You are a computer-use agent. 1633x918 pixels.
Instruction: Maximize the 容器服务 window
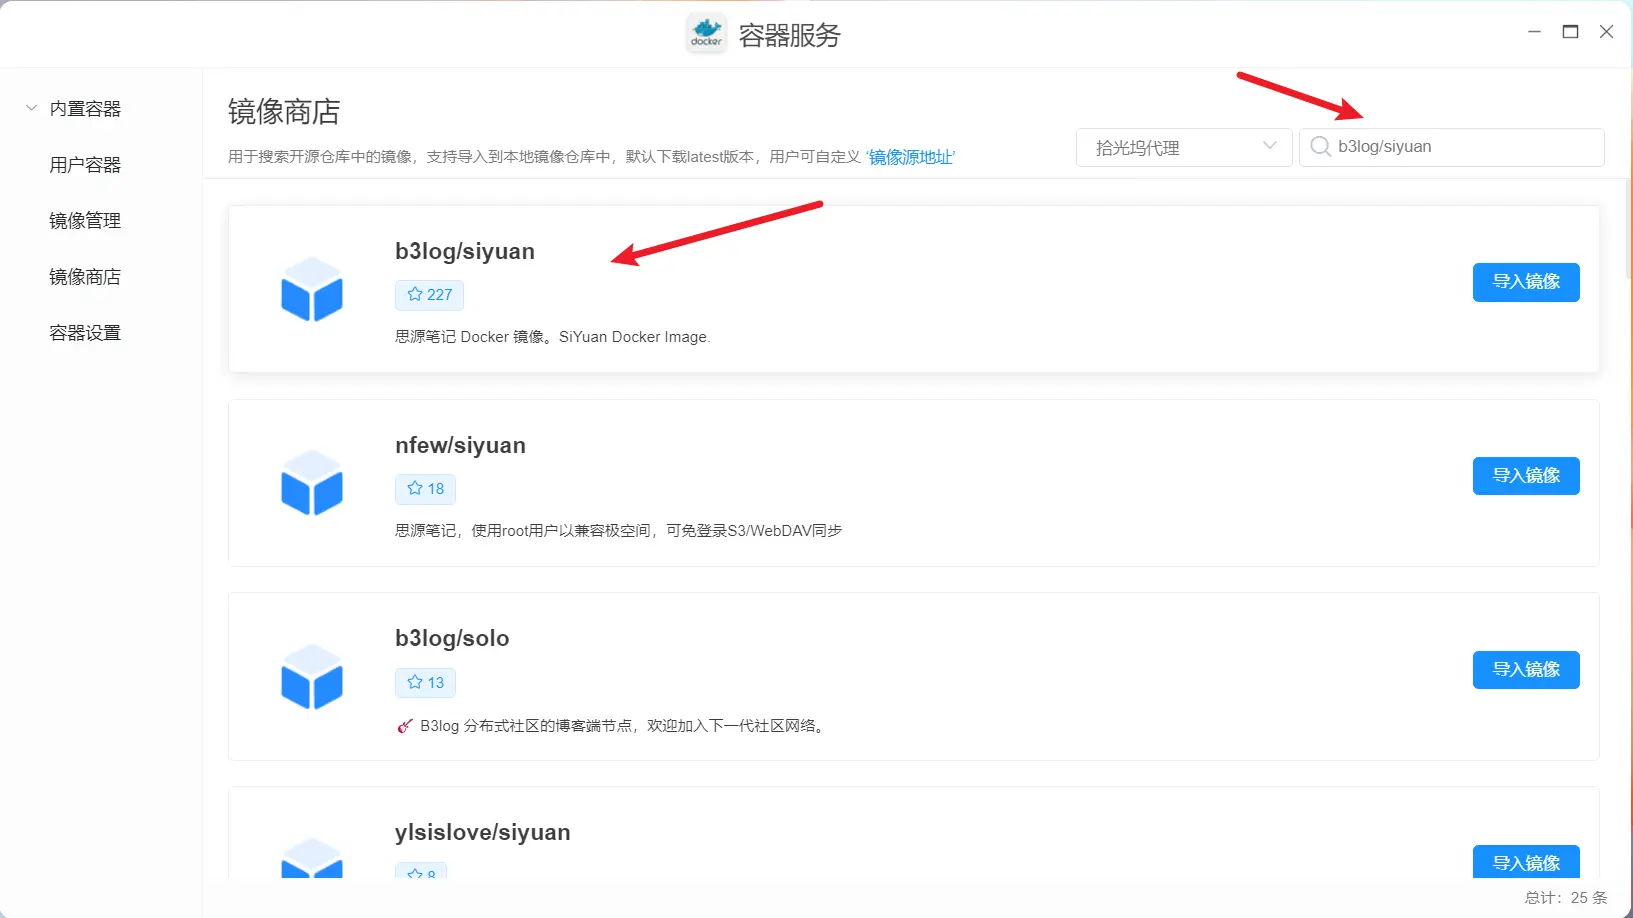pyautogui.click(x=1570, y=32)
